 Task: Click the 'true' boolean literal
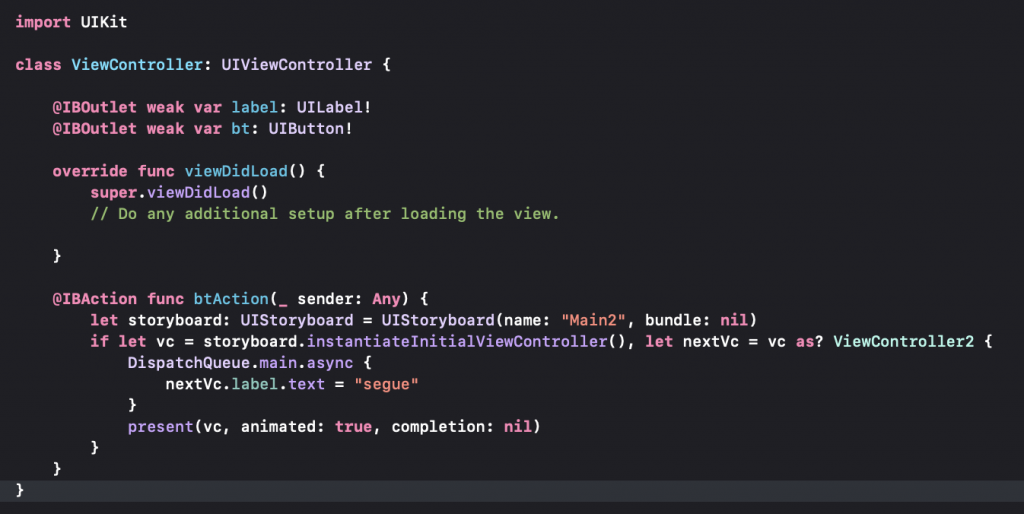tap(353, 427)
